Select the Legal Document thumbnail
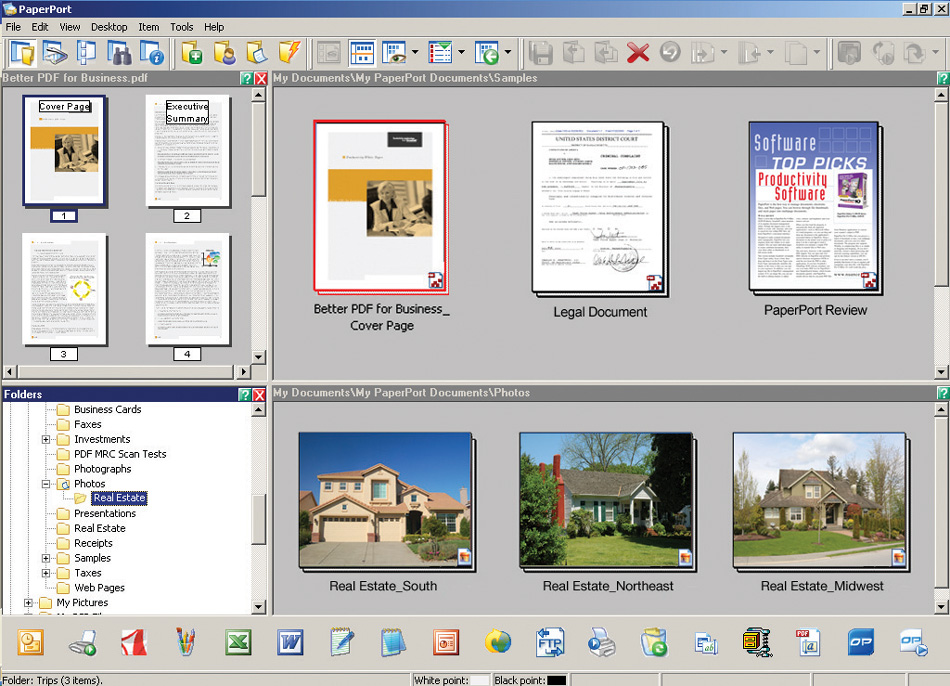950x686 pixels. (599, 208)
